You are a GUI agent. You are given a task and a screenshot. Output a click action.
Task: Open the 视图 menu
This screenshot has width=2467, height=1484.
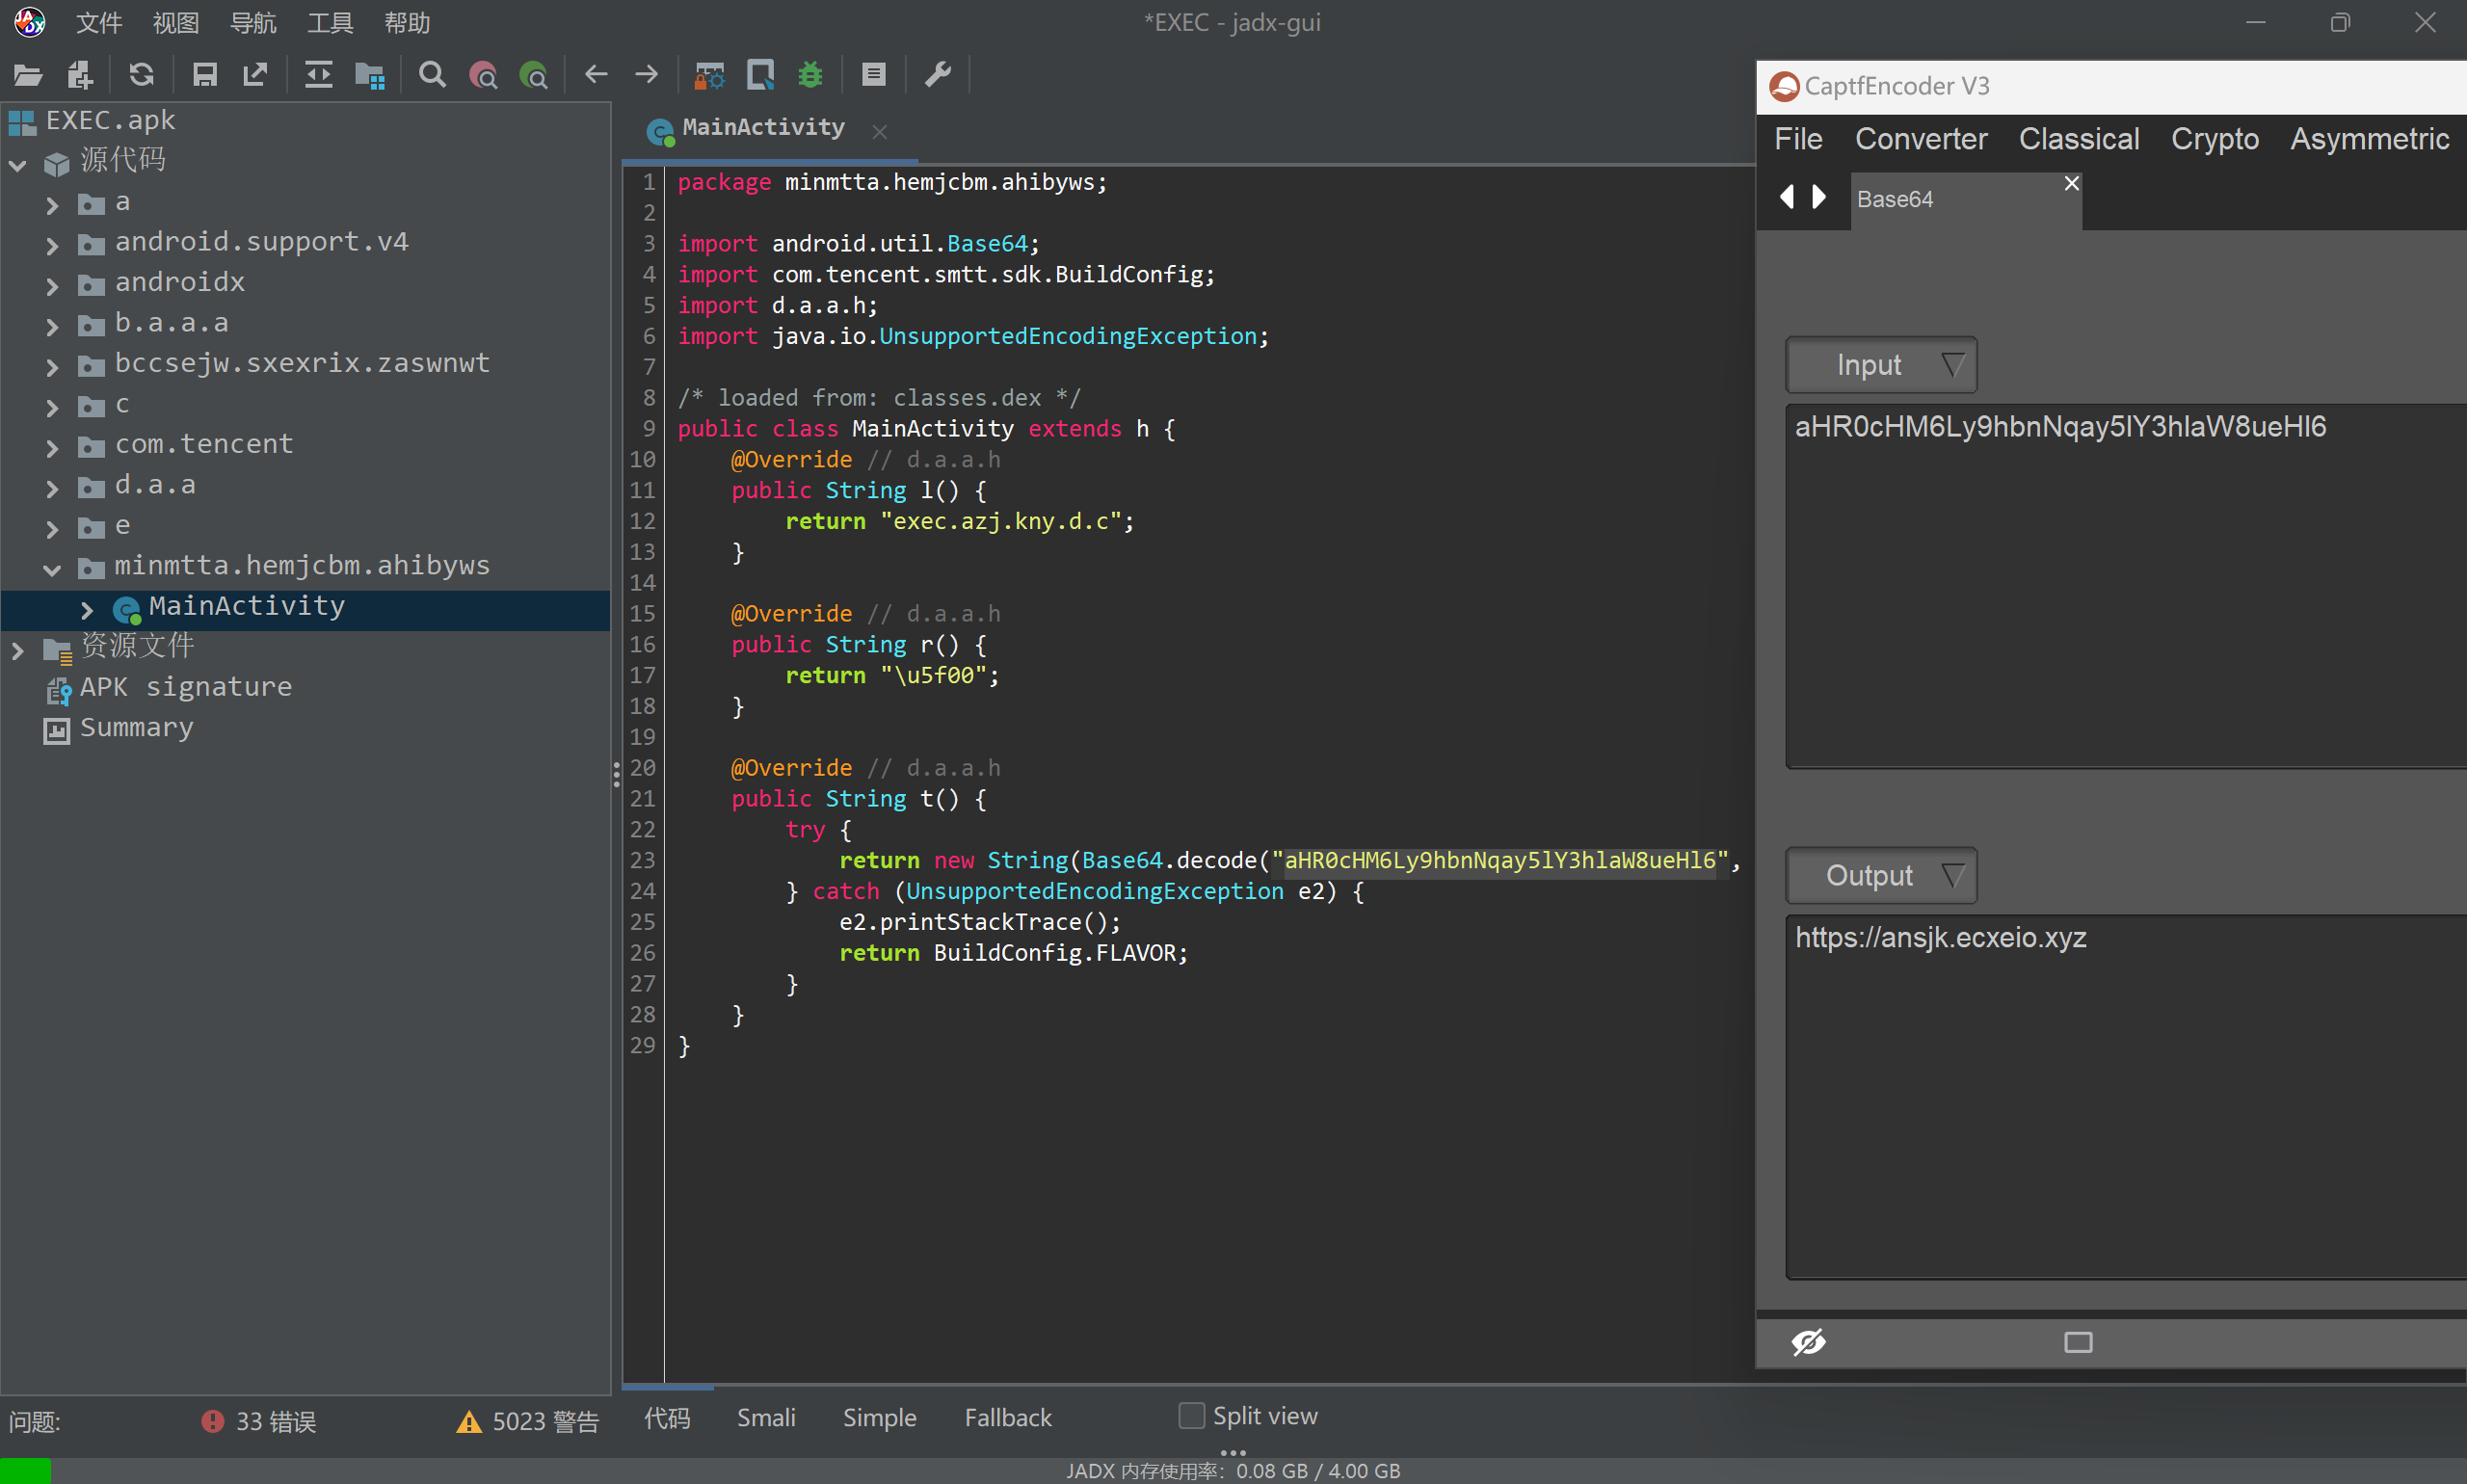176,22
